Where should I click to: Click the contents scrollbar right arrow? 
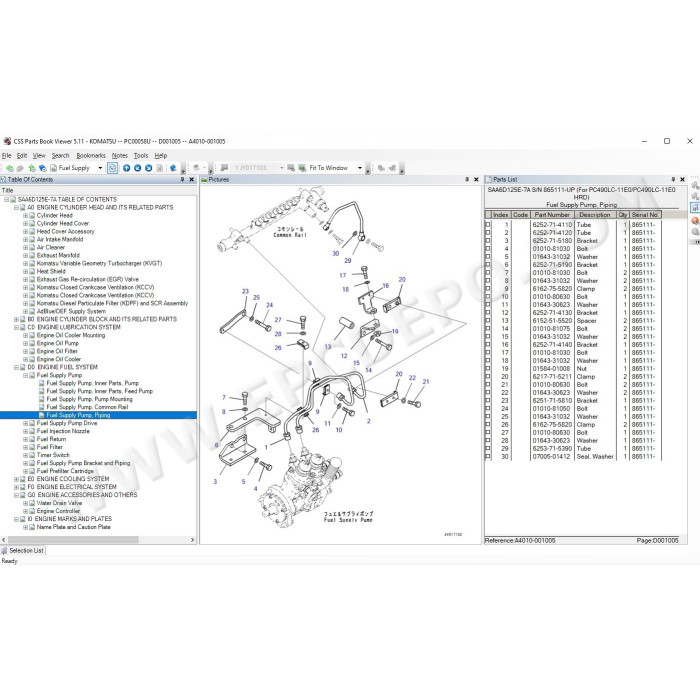(x=192, y=540)
